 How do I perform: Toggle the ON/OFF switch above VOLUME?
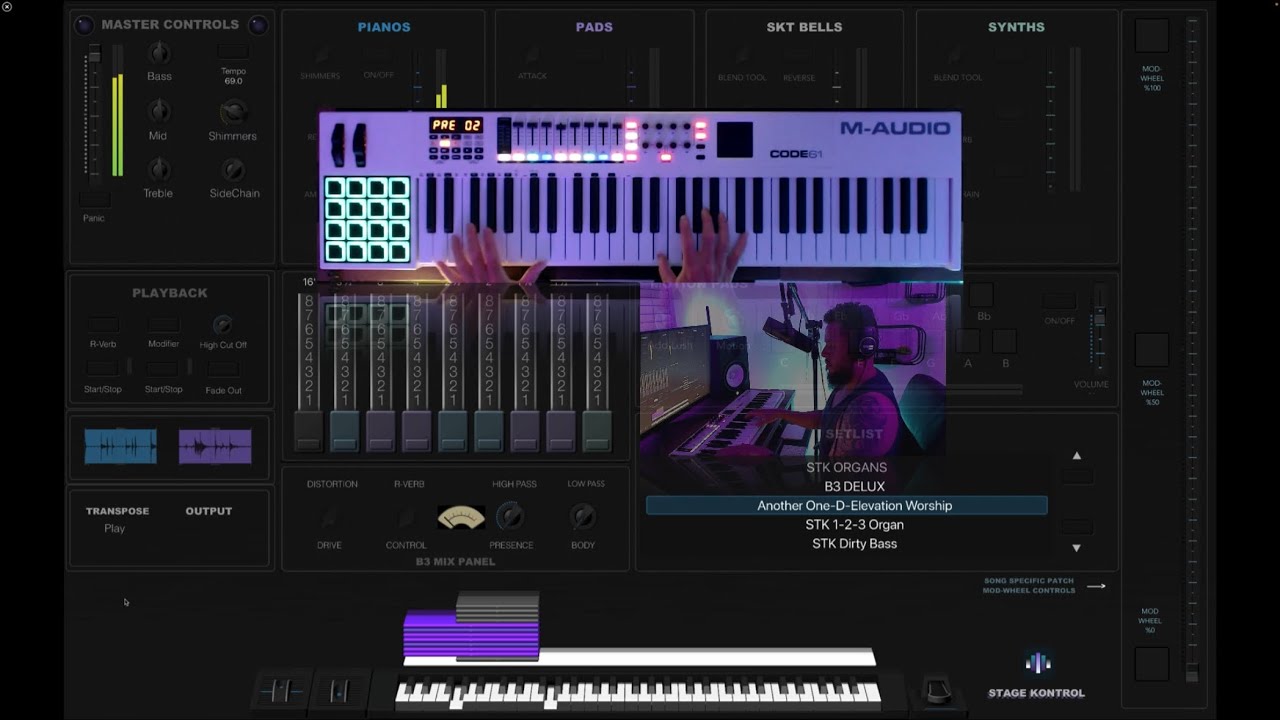click(1060, 301)
